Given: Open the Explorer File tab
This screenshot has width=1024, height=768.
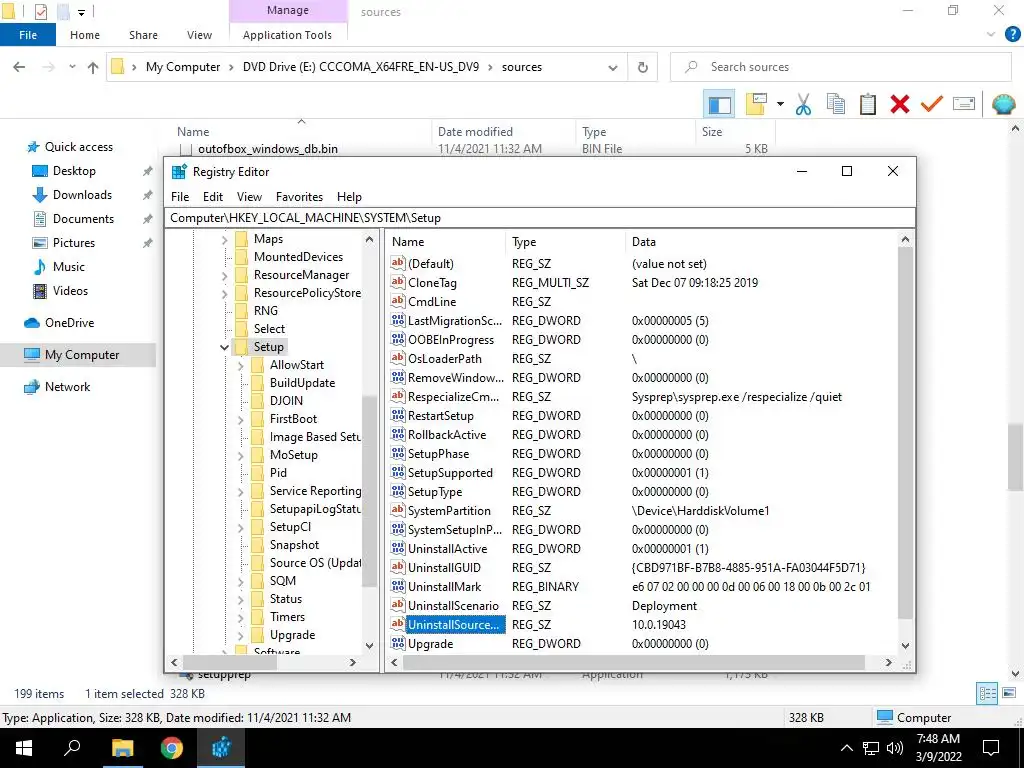Looking at the screenshot, I should point(27,35).
